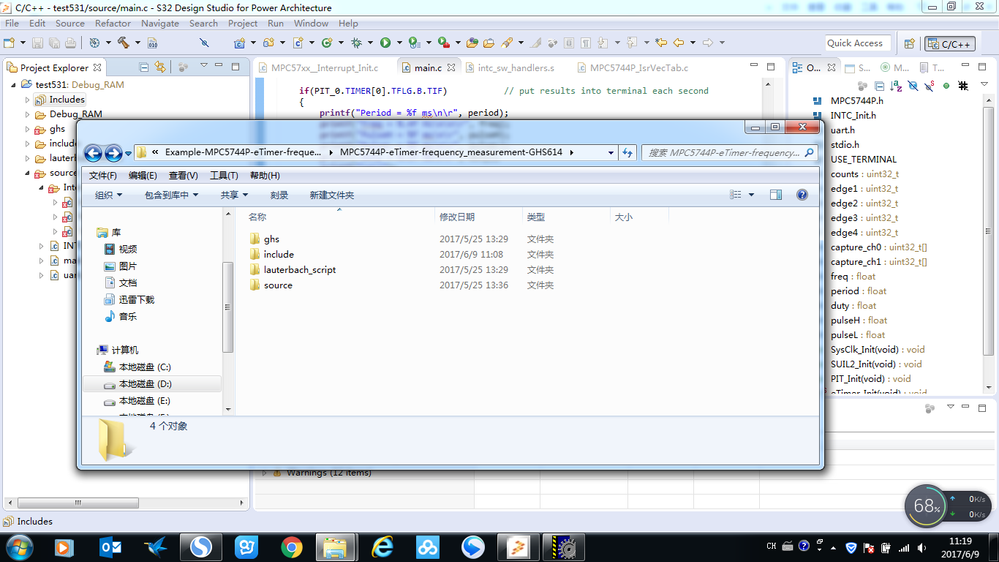The width and height of the screenshot is (999, 562).
Task: Expand the Warnings (12 items) entry
Action: tap(264, 473)
